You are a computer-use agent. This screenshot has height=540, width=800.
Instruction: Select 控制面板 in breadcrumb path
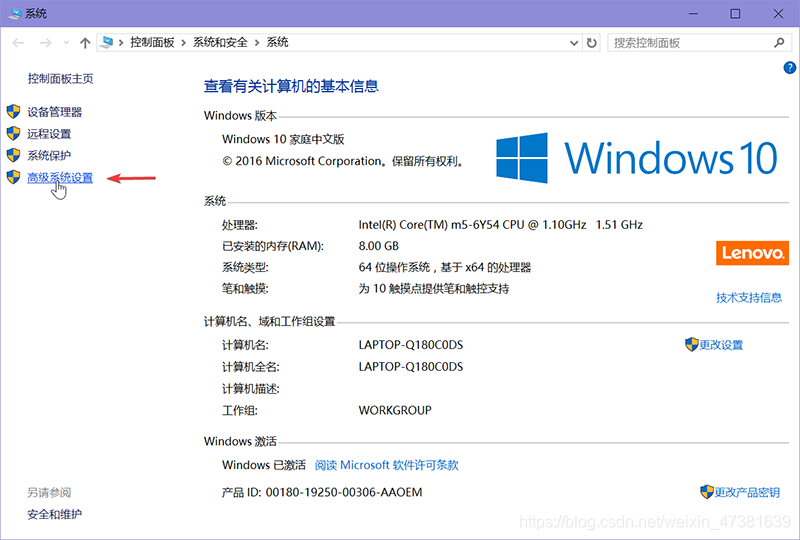coord(152,42)
